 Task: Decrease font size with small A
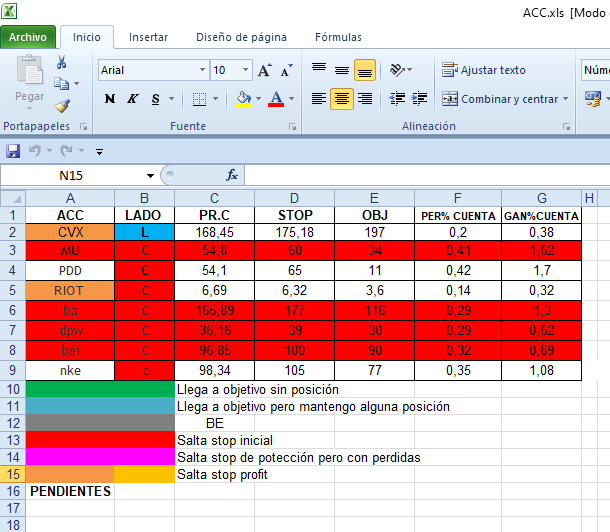click(x=287, y=70)
